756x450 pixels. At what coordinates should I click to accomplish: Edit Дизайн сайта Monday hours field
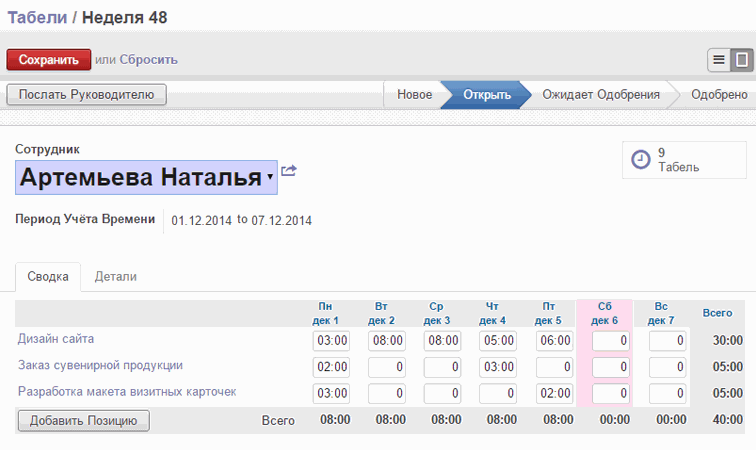point(331,341)
